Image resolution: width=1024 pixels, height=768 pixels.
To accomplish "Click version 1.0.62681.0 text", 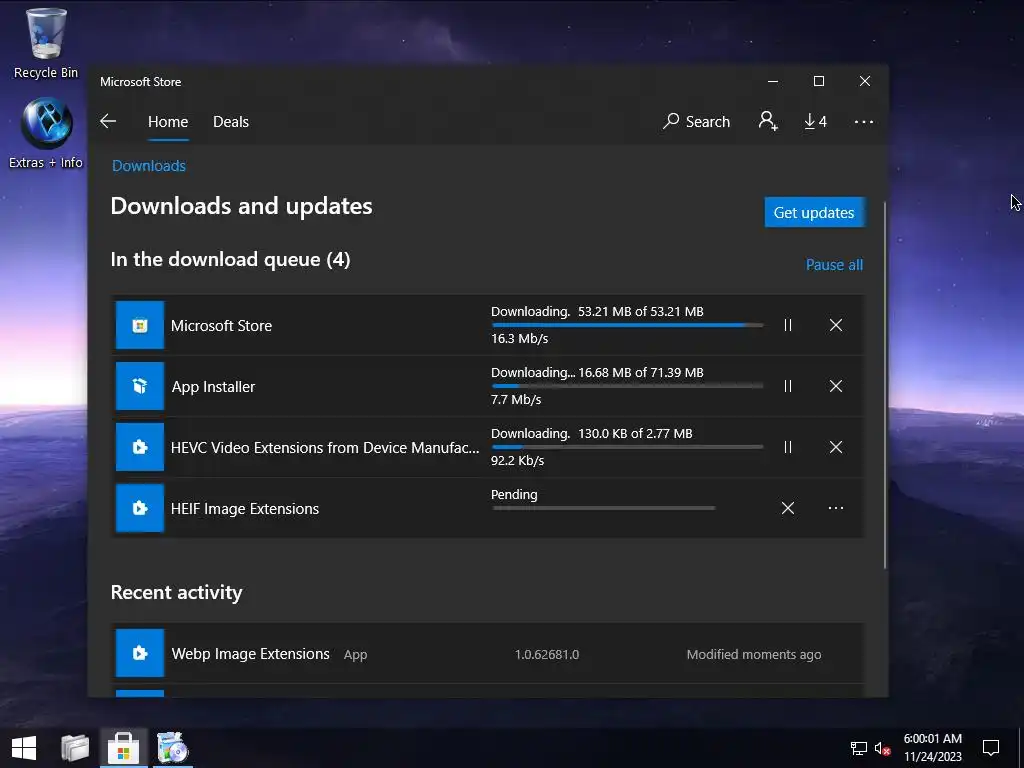I will [x=547, y=654].
